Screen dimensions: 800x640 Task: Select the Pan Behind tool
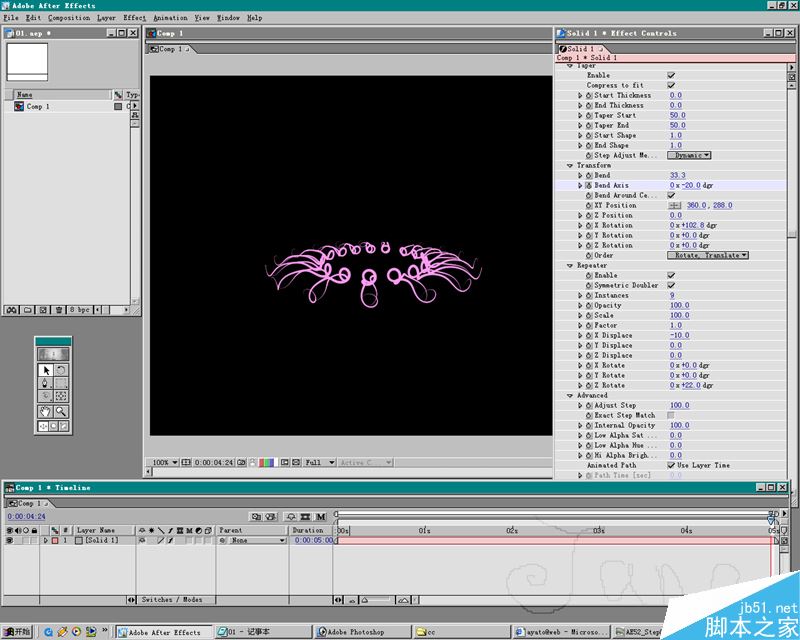[x=61, y=397]
